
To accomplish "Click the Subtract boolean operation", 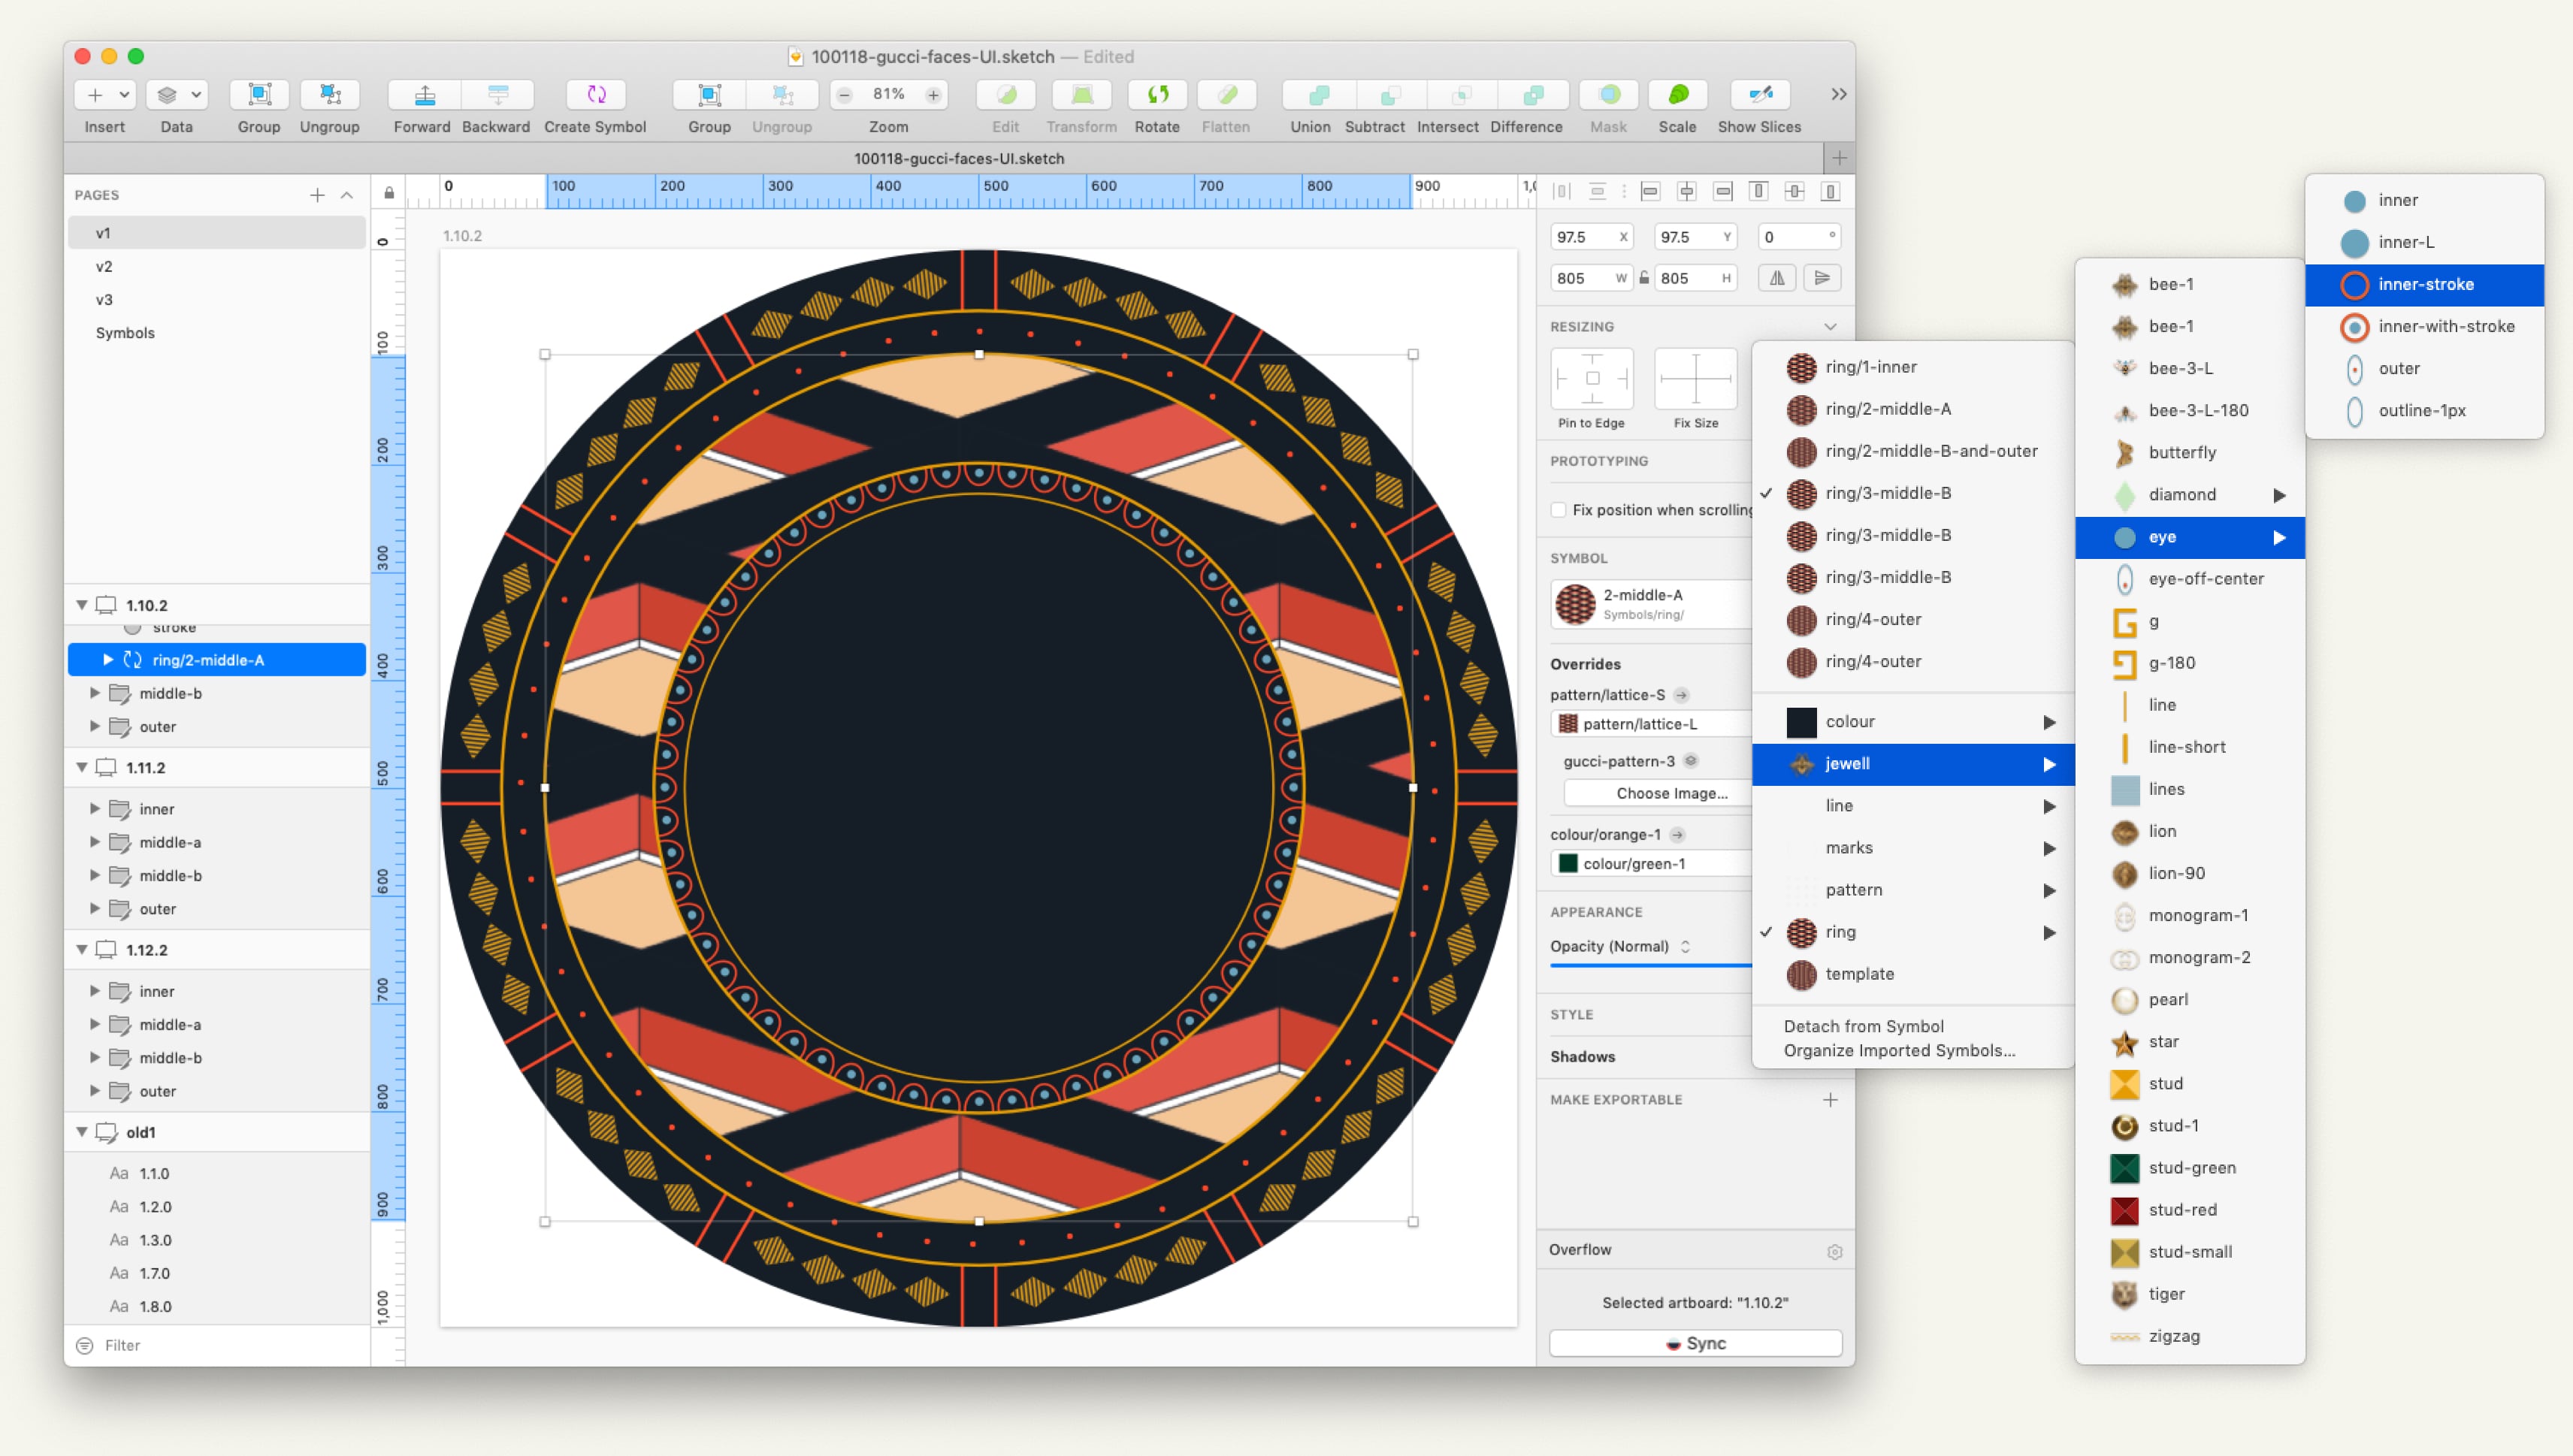I will pos(1391,94).
